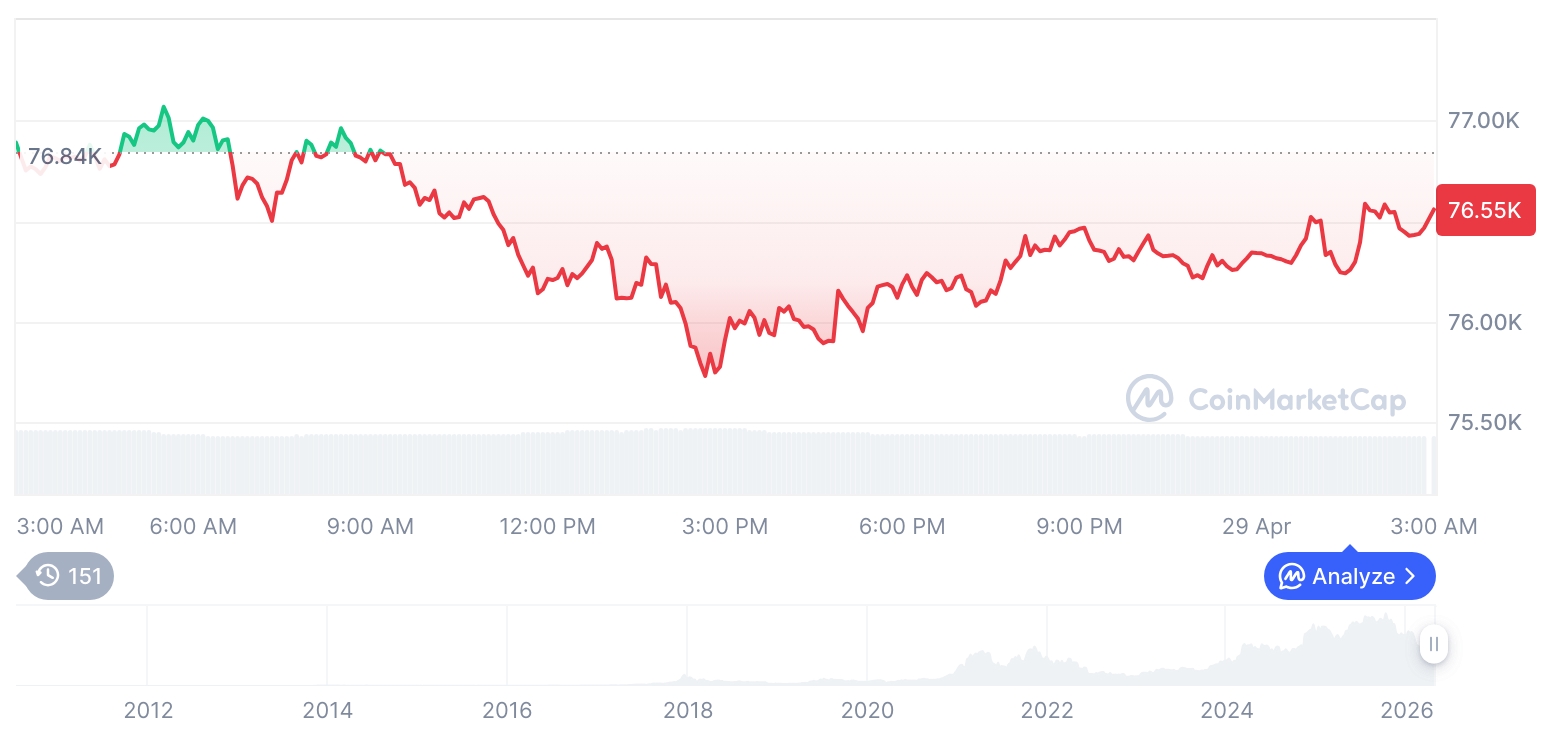
Task: Click the 6:00 PM time axis label
Action: (902, 526)
